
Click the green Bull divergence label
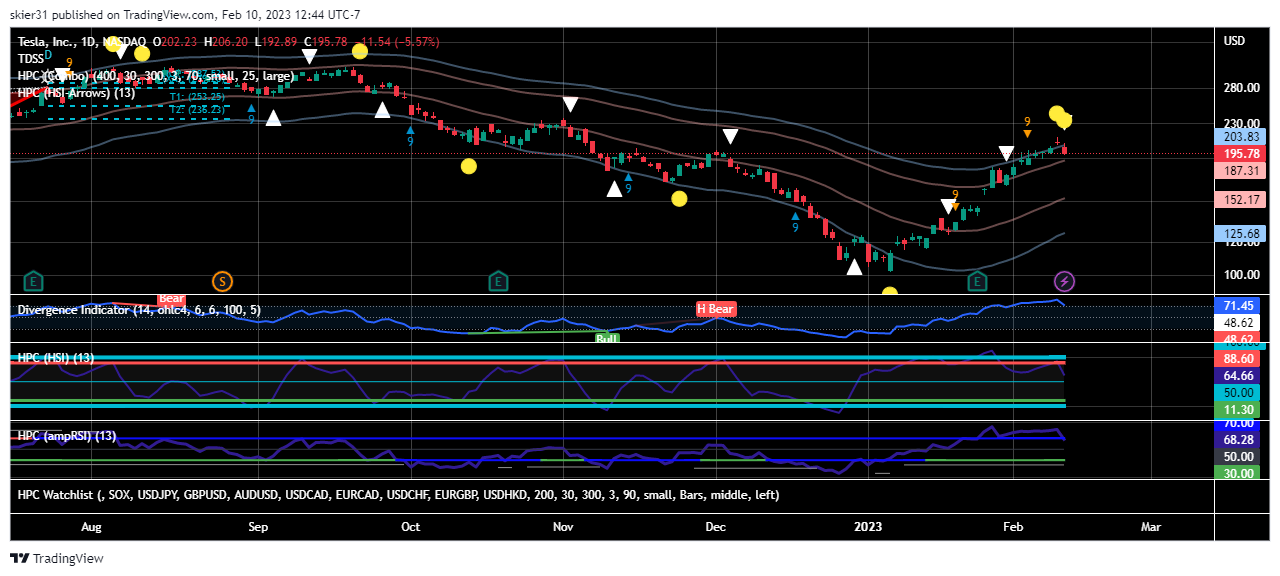(607, 338)
